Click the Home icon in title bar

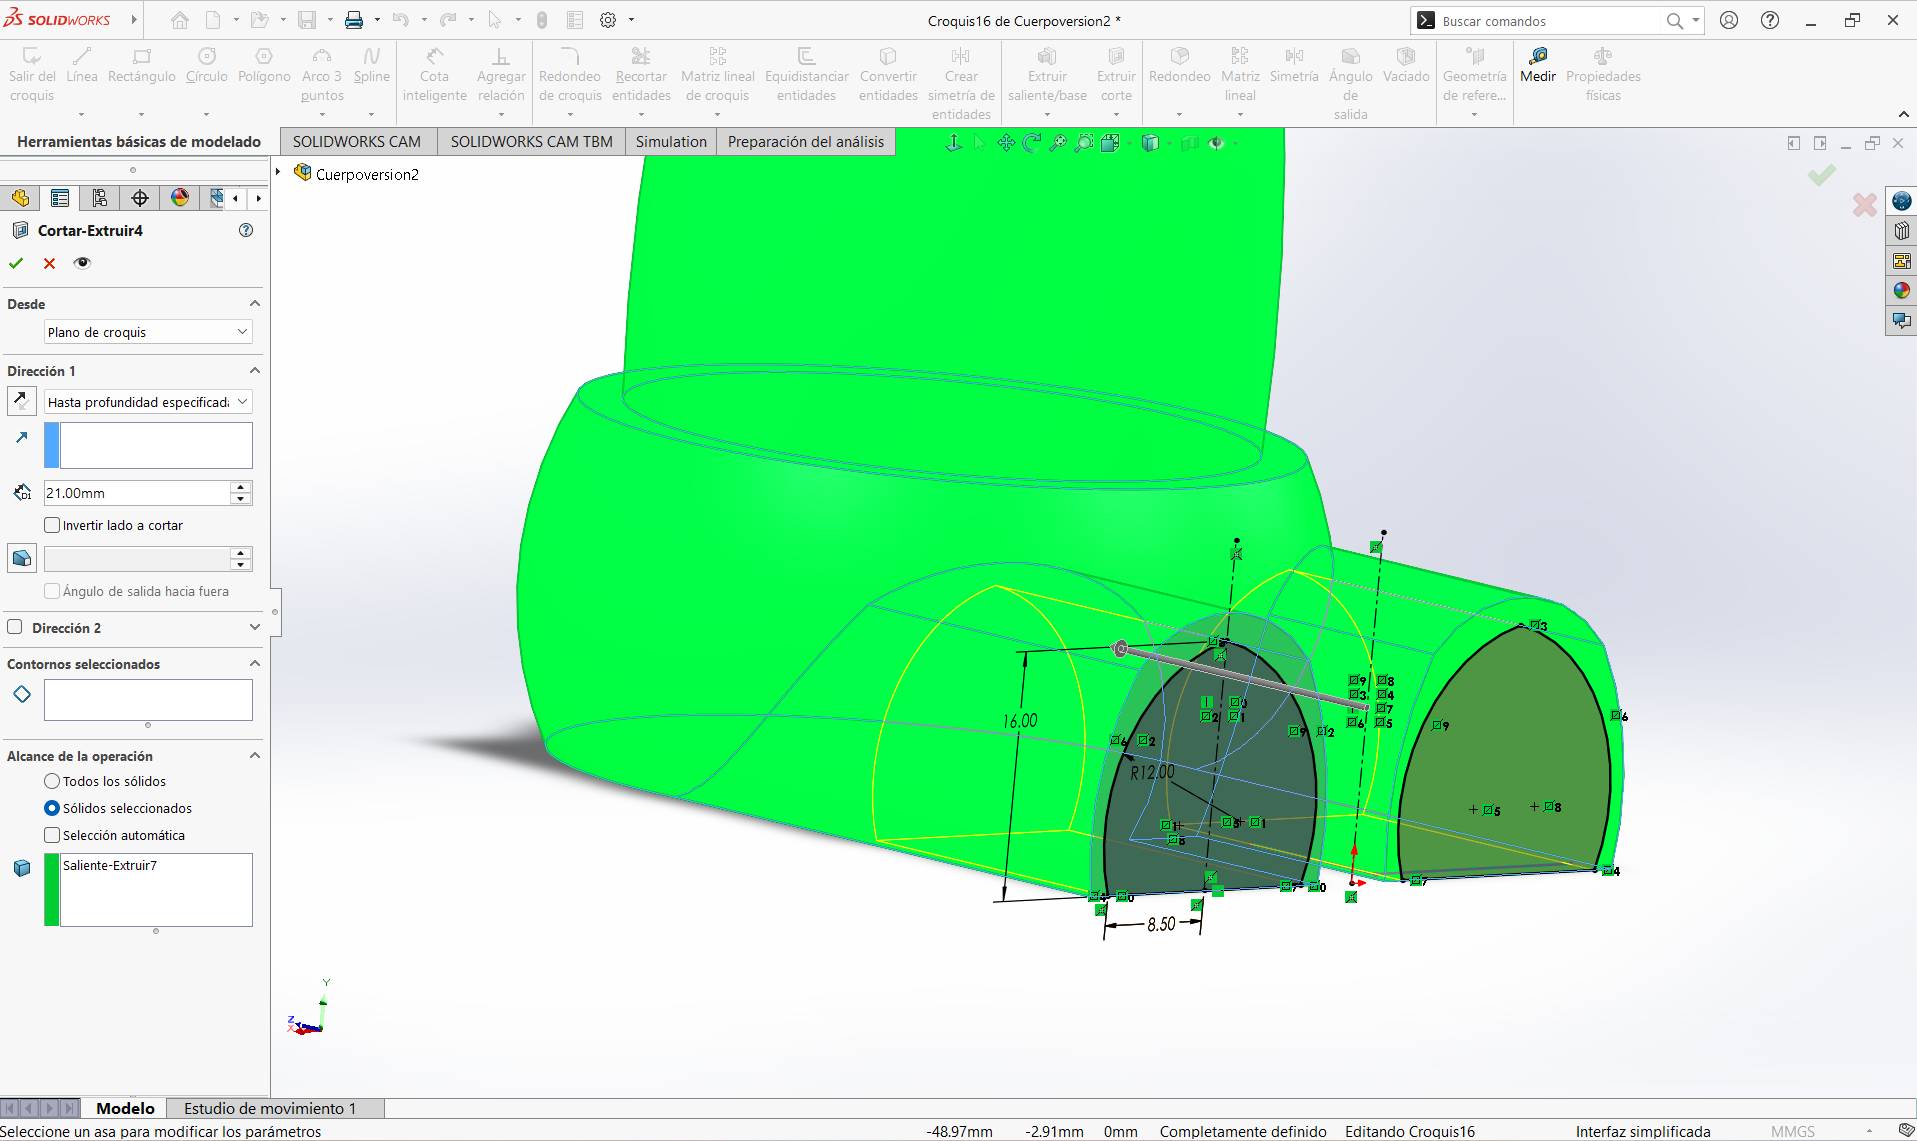pos(180,20)
